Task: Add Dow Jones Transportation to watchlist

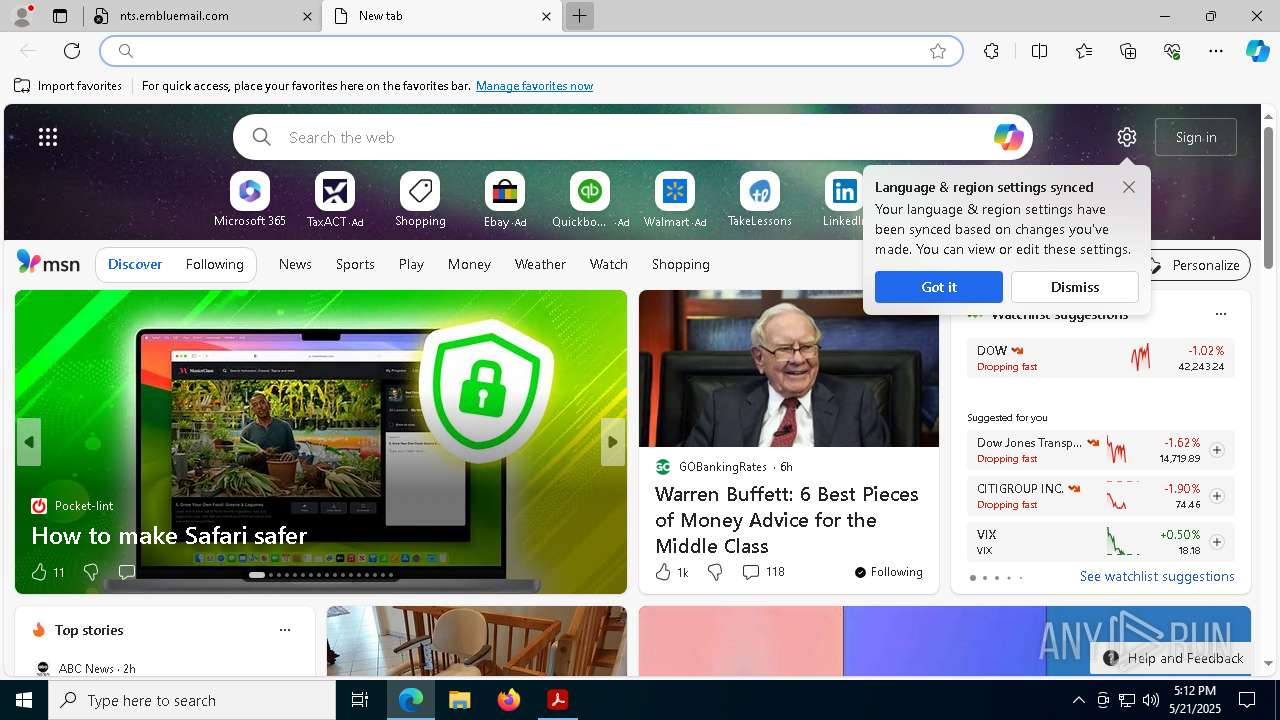Action: click(1217, 450)
